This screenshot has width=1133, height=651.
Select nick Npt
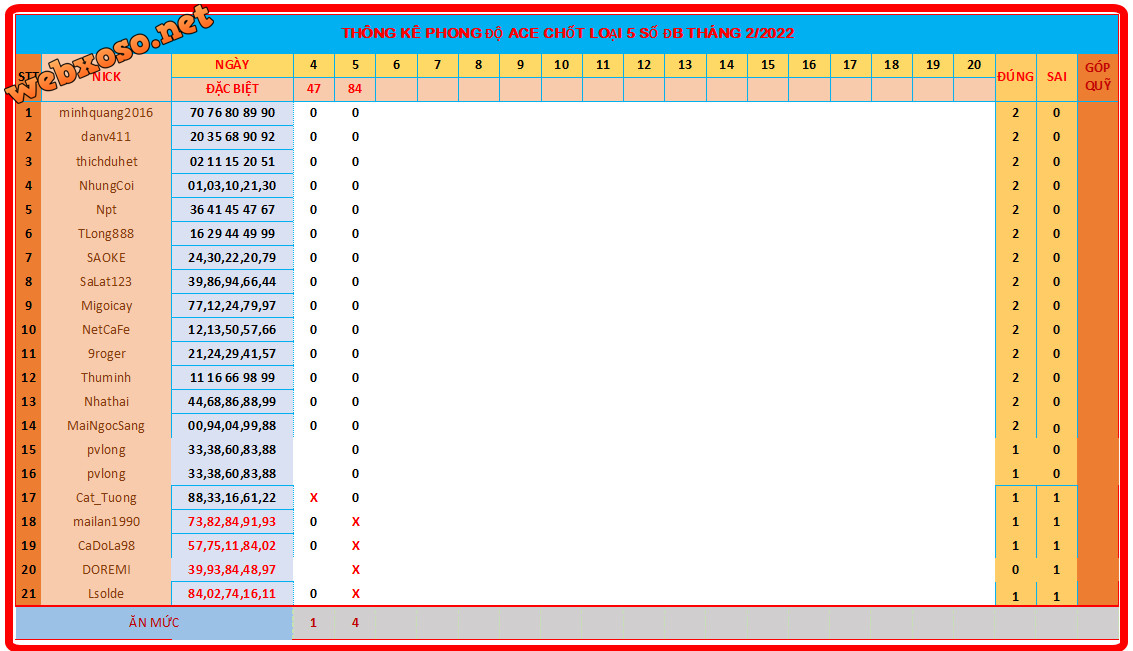point(106,210)
